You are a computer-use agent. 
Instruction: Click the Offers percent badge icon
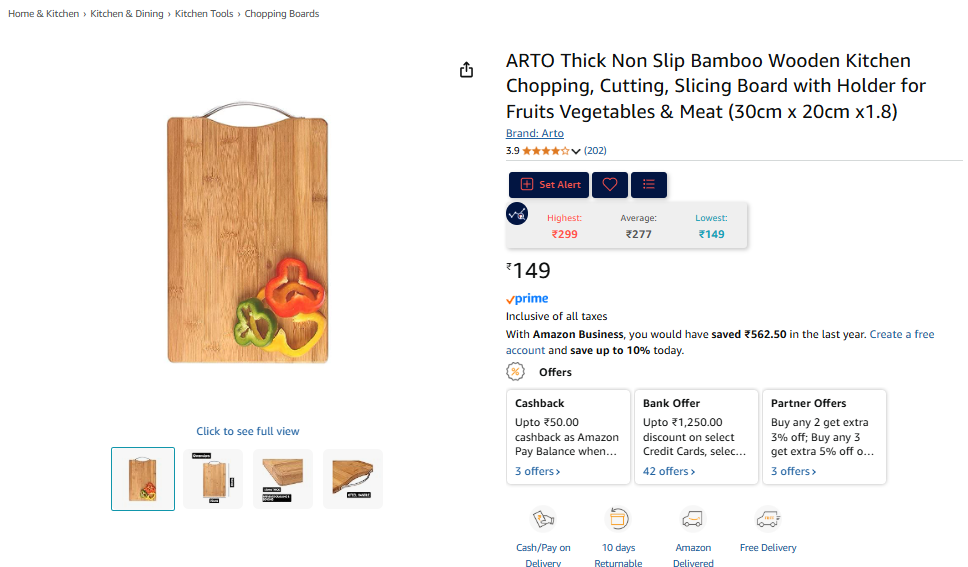click(515, 372)
